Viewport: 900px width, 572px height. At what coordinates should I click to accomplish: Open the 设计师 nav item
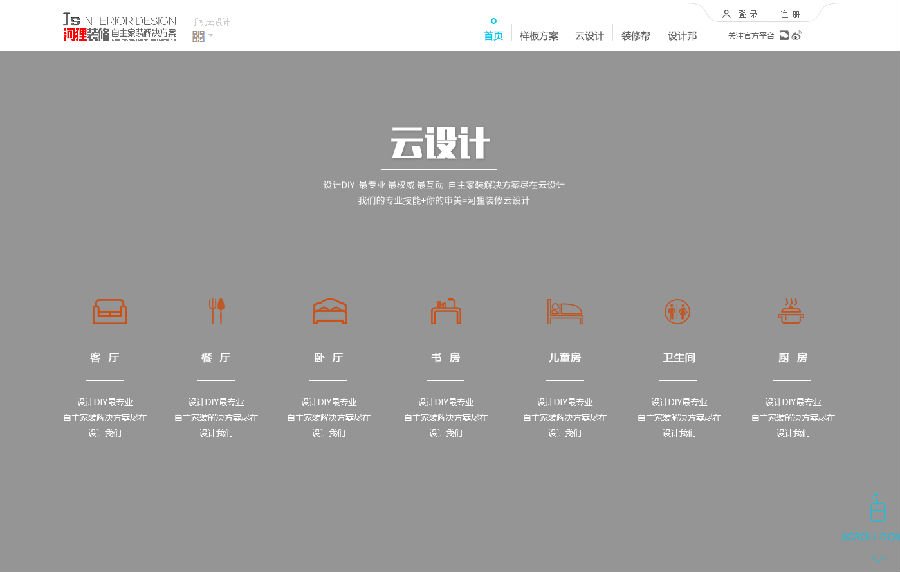coord(682,36)
